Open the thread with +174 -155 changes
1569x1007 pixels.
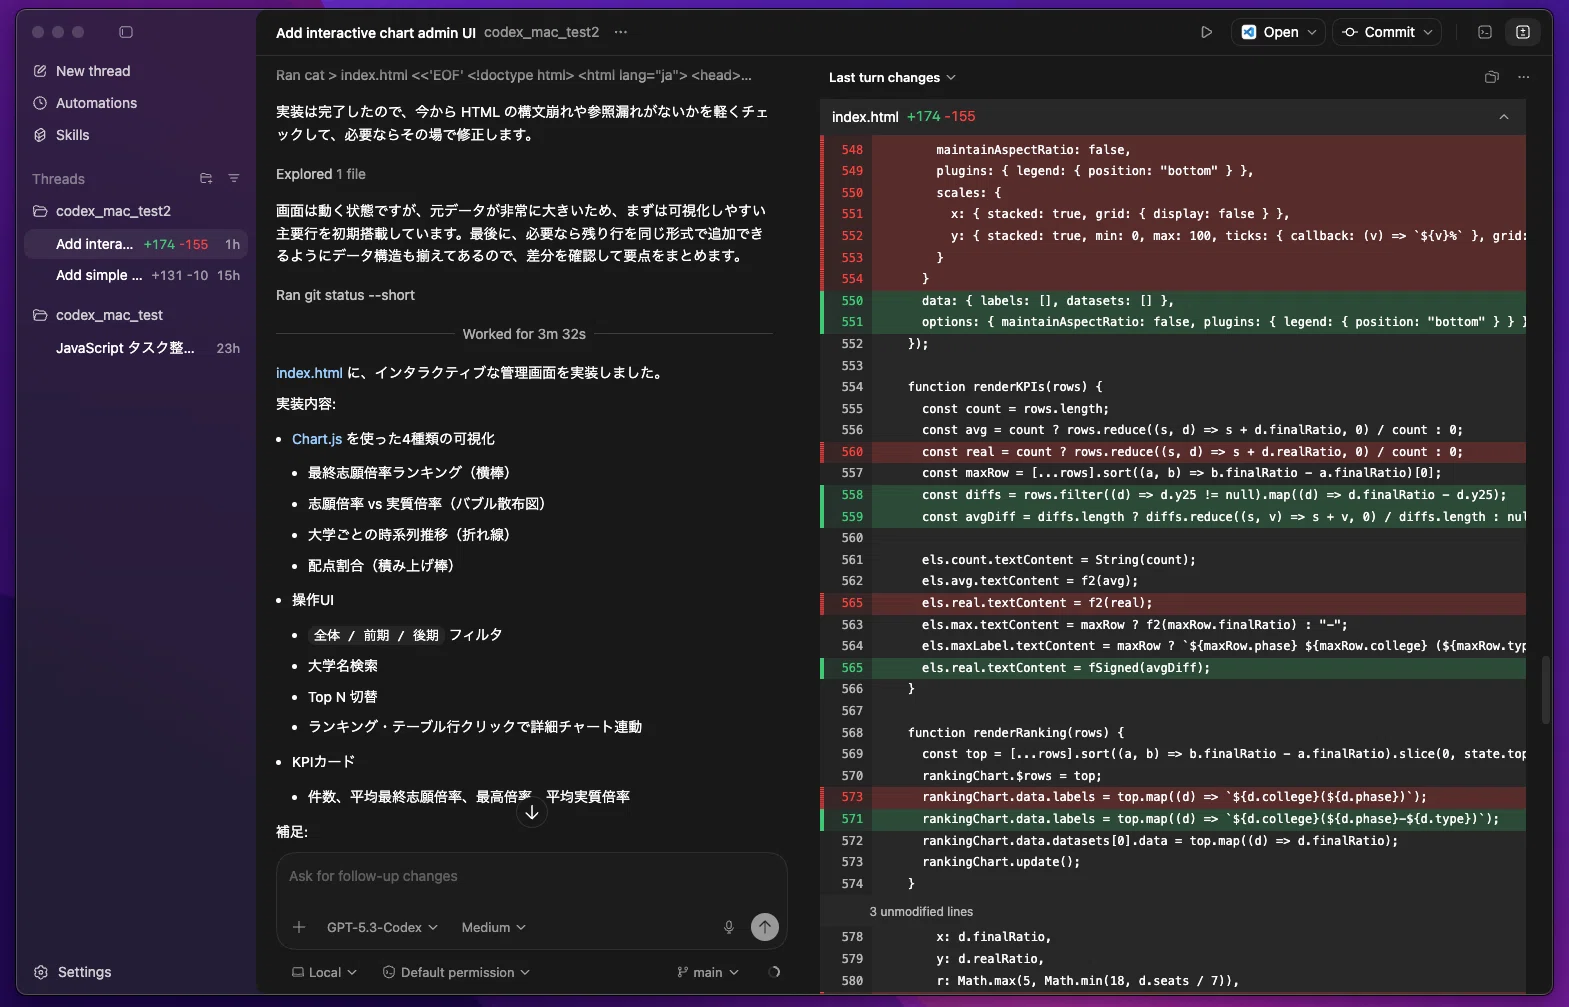[136, 244]
